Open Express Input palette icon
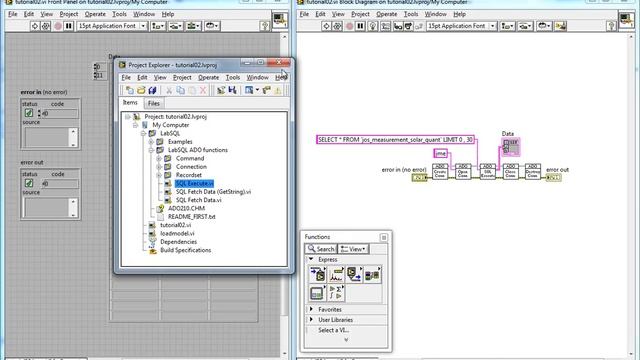640x360 pixels. coord(318,275)
